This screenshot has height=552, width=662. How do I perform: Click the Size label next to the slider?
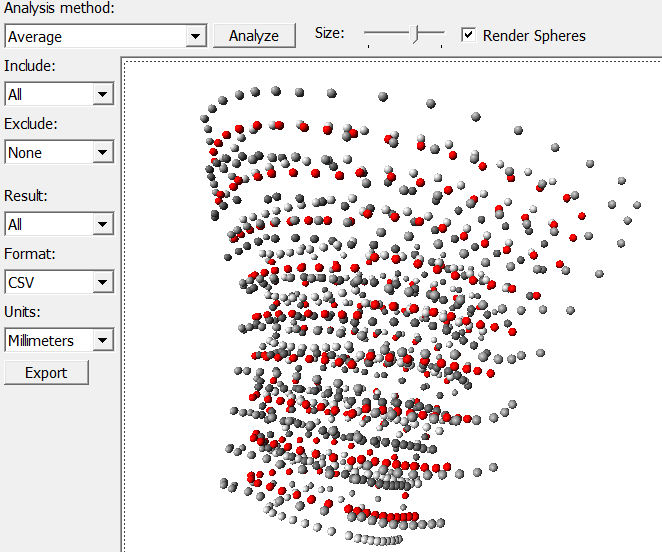329,33
